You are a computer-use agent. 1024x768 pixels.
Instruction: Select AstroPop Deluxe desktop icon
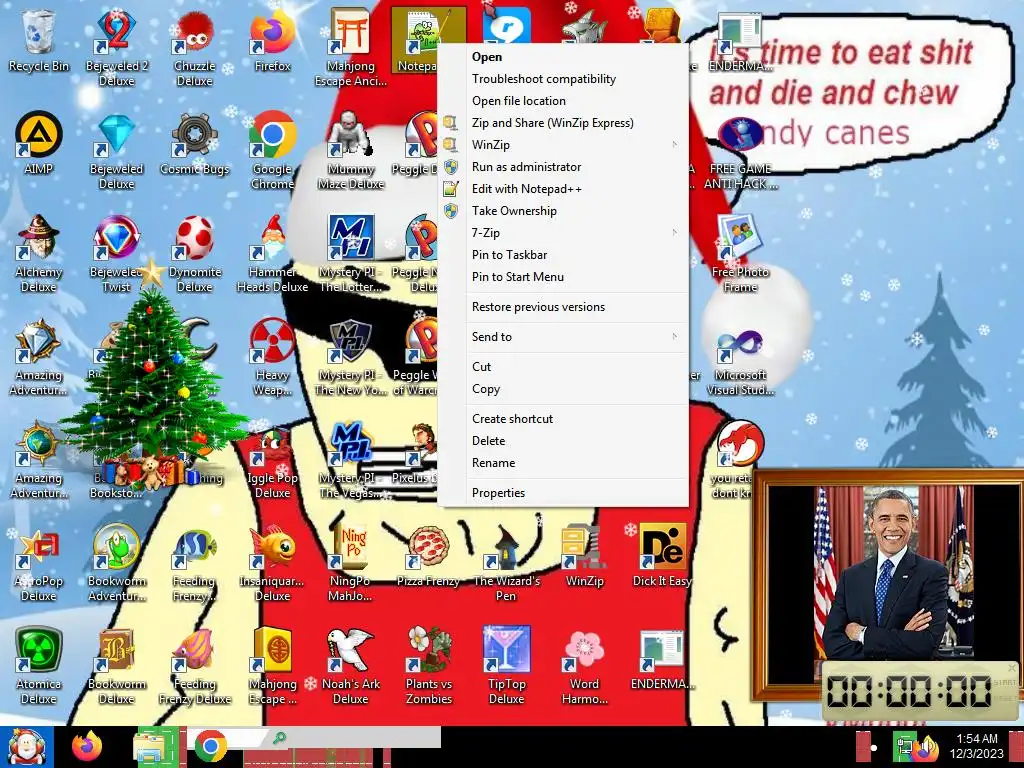(39, 563)
